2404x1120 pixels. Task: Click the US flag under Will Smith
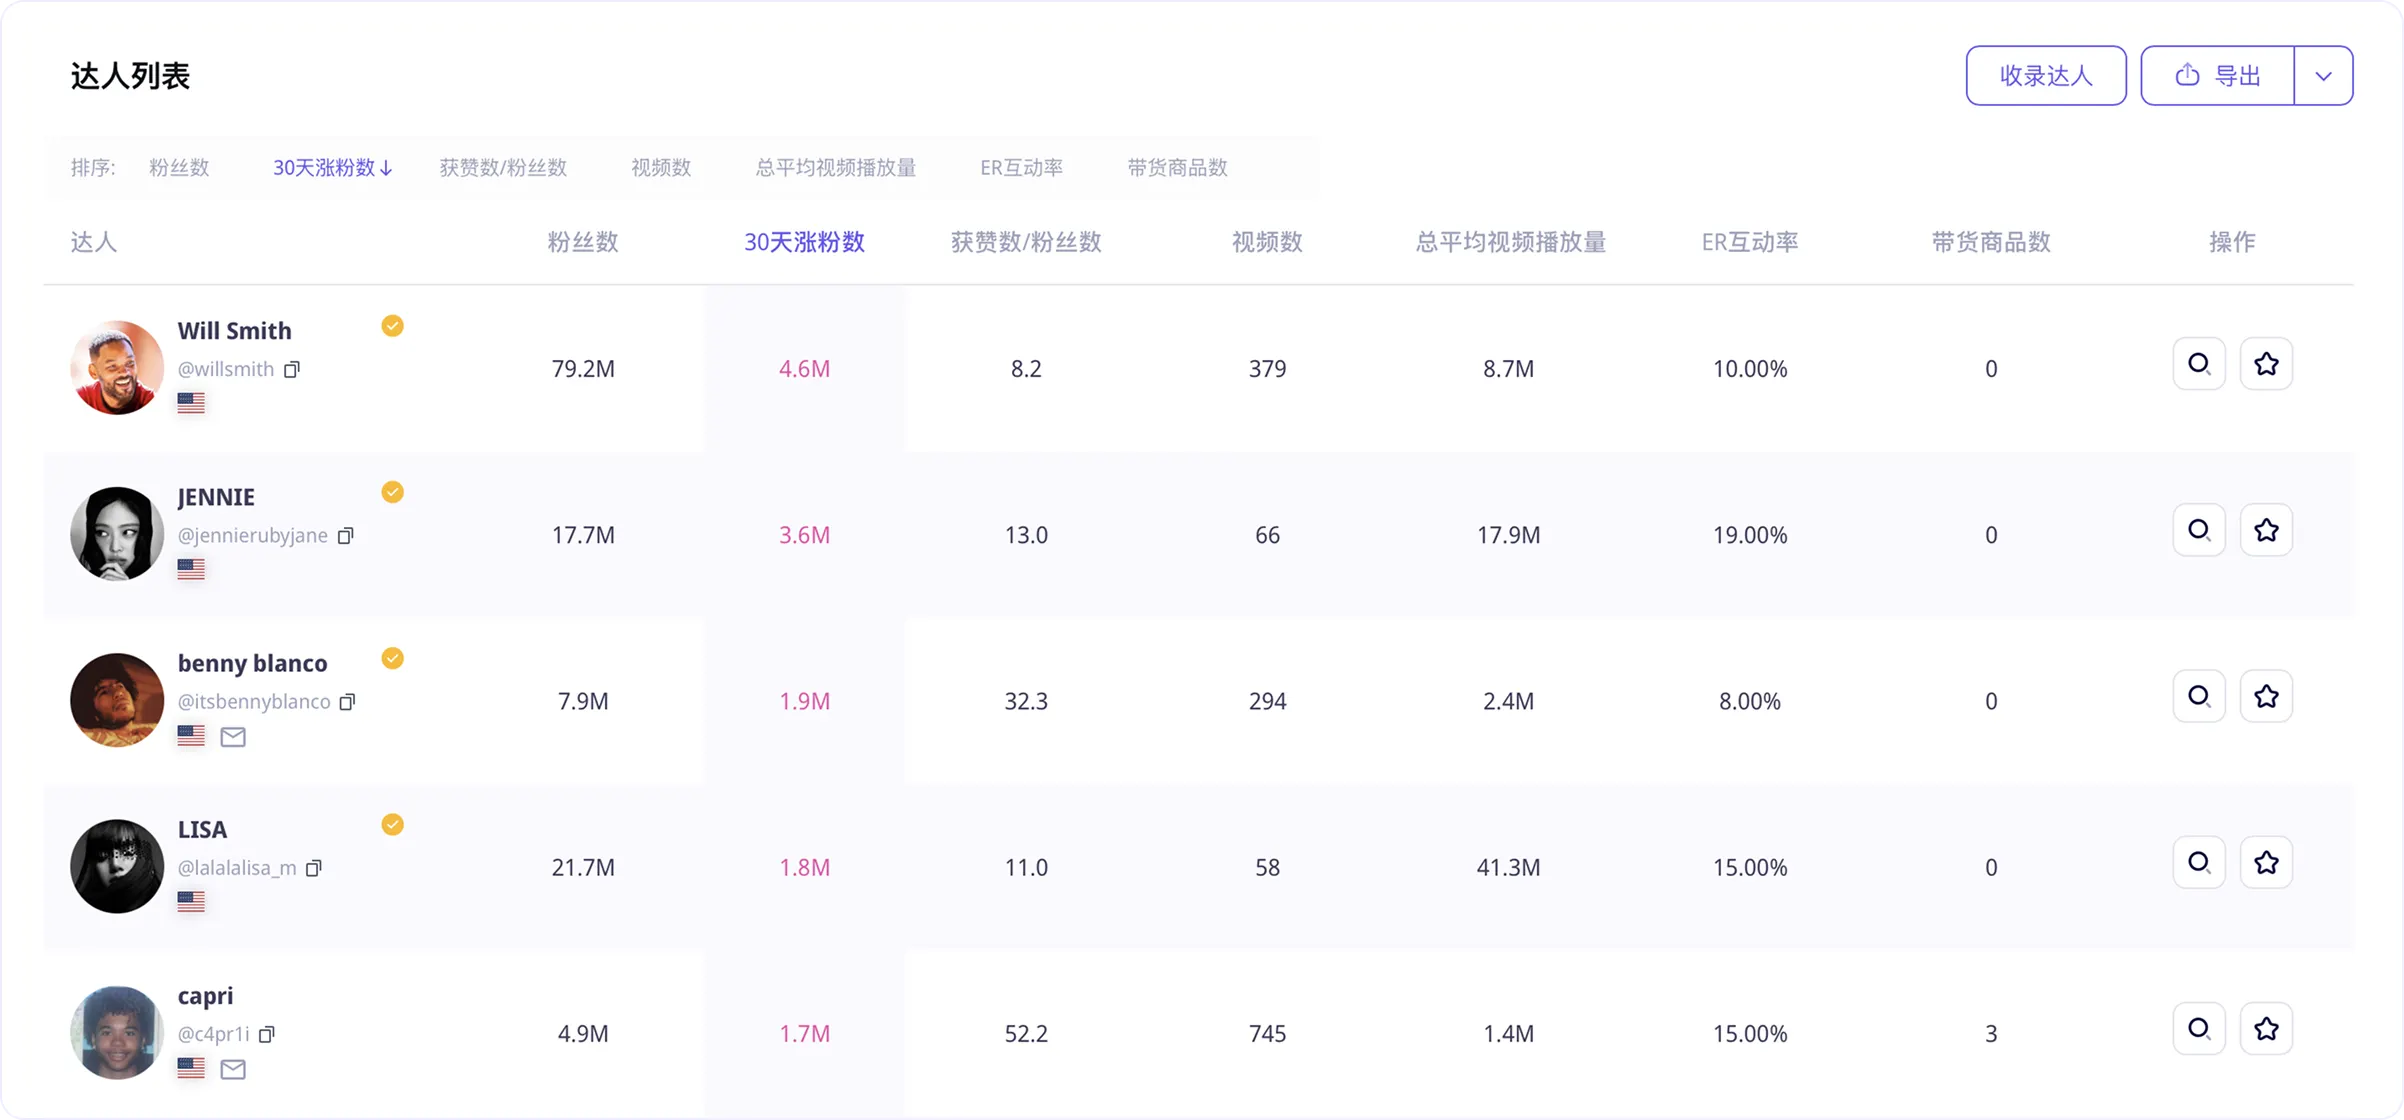pos(191,402)
